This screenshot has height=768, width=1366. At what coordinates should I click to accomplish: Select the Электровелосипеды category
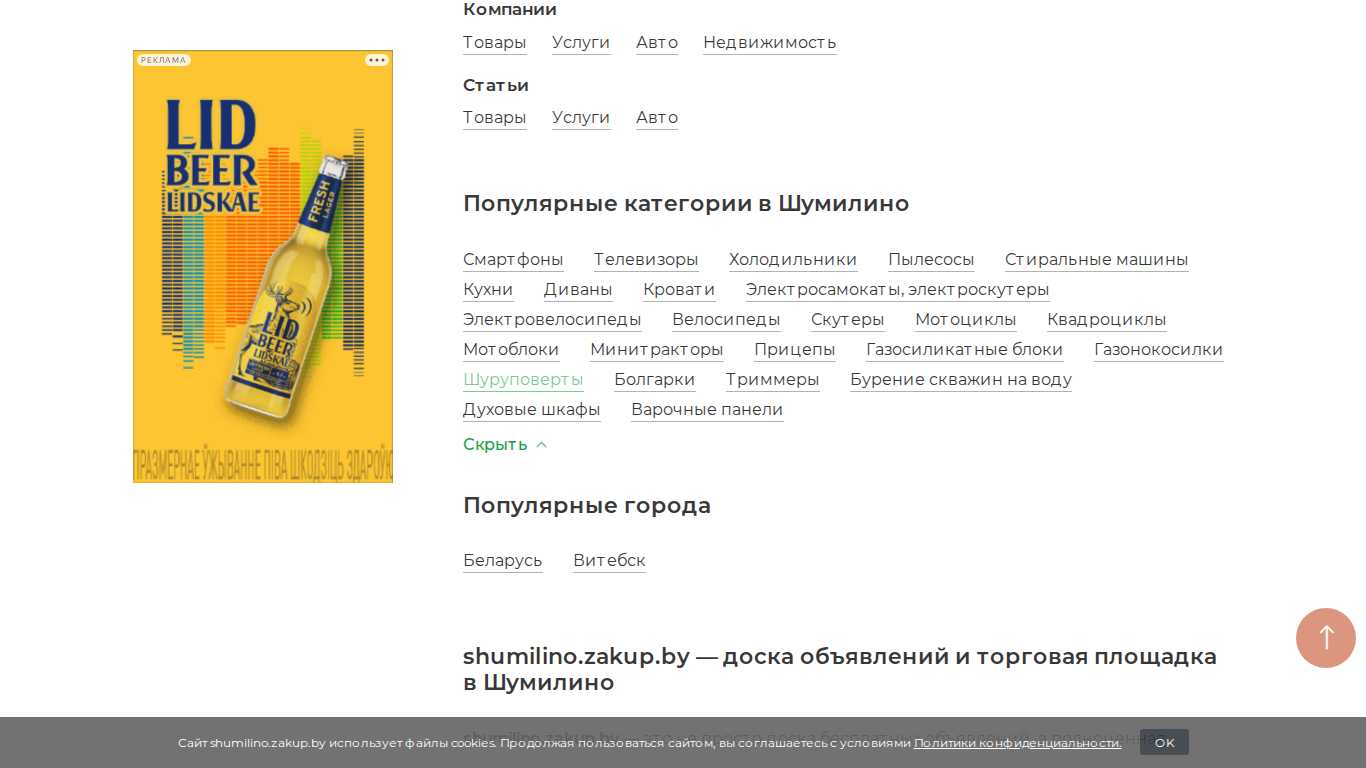[552, 320]
